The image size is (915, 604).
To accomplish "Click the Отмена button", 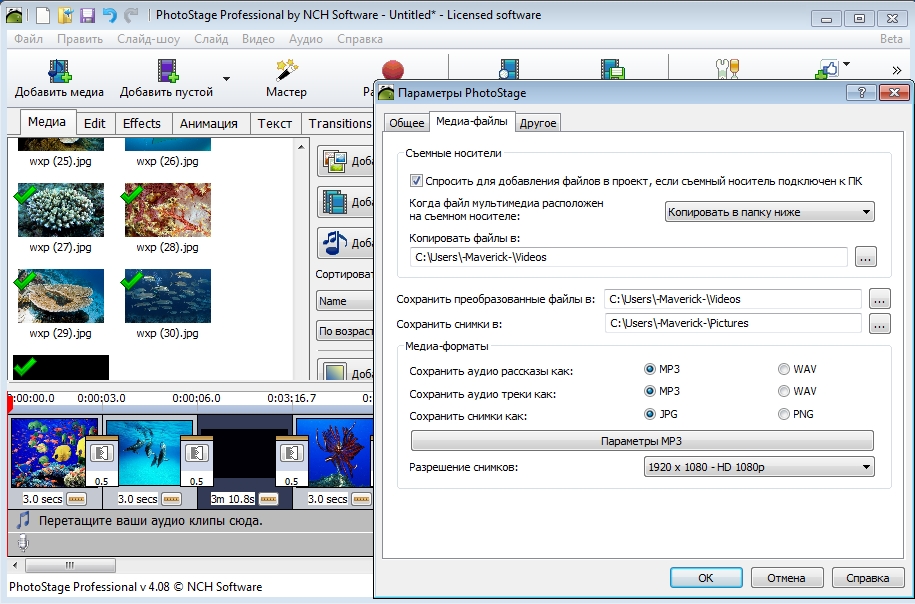I will [787, 578].
